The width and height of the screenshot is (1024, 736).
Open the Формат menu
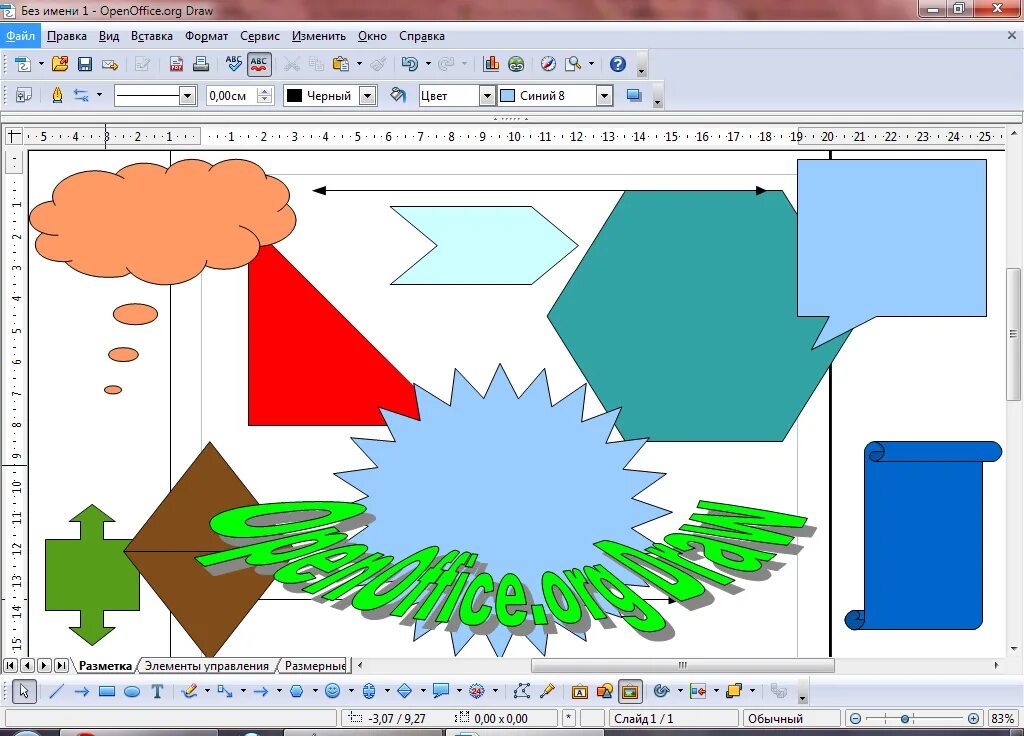[x=206, y=36]
